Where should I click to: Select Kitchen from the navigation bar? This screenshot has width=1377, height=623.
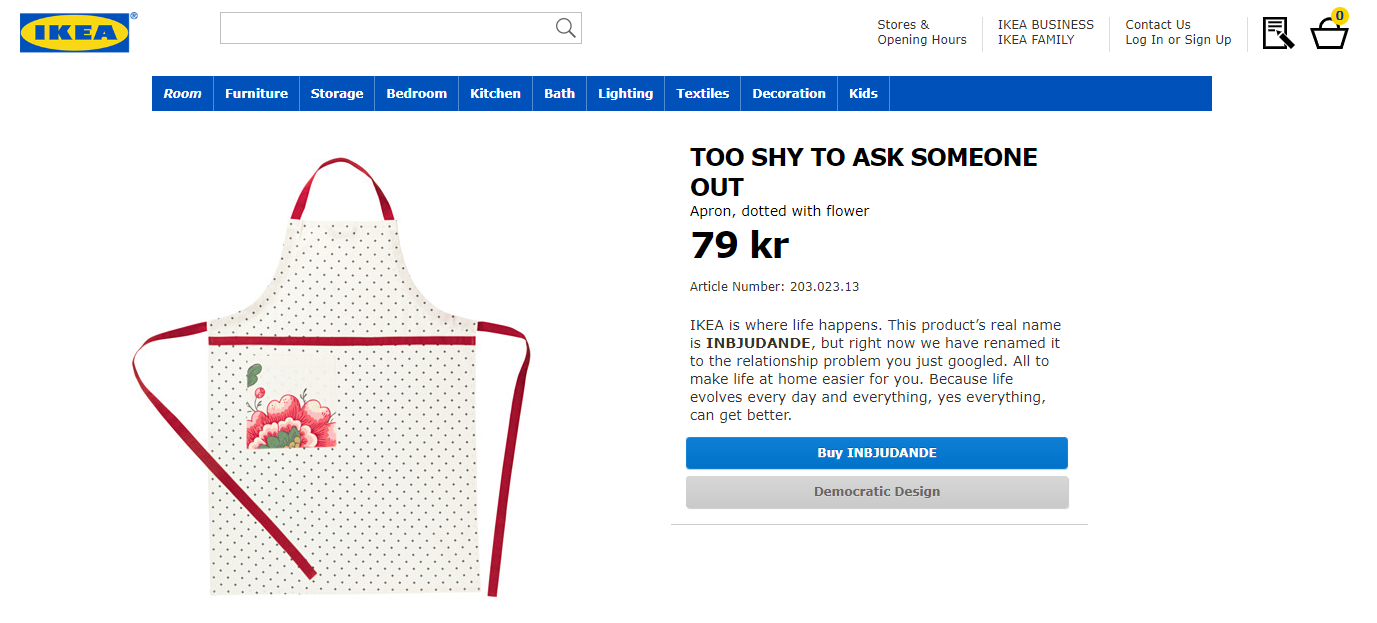(495, 93)
